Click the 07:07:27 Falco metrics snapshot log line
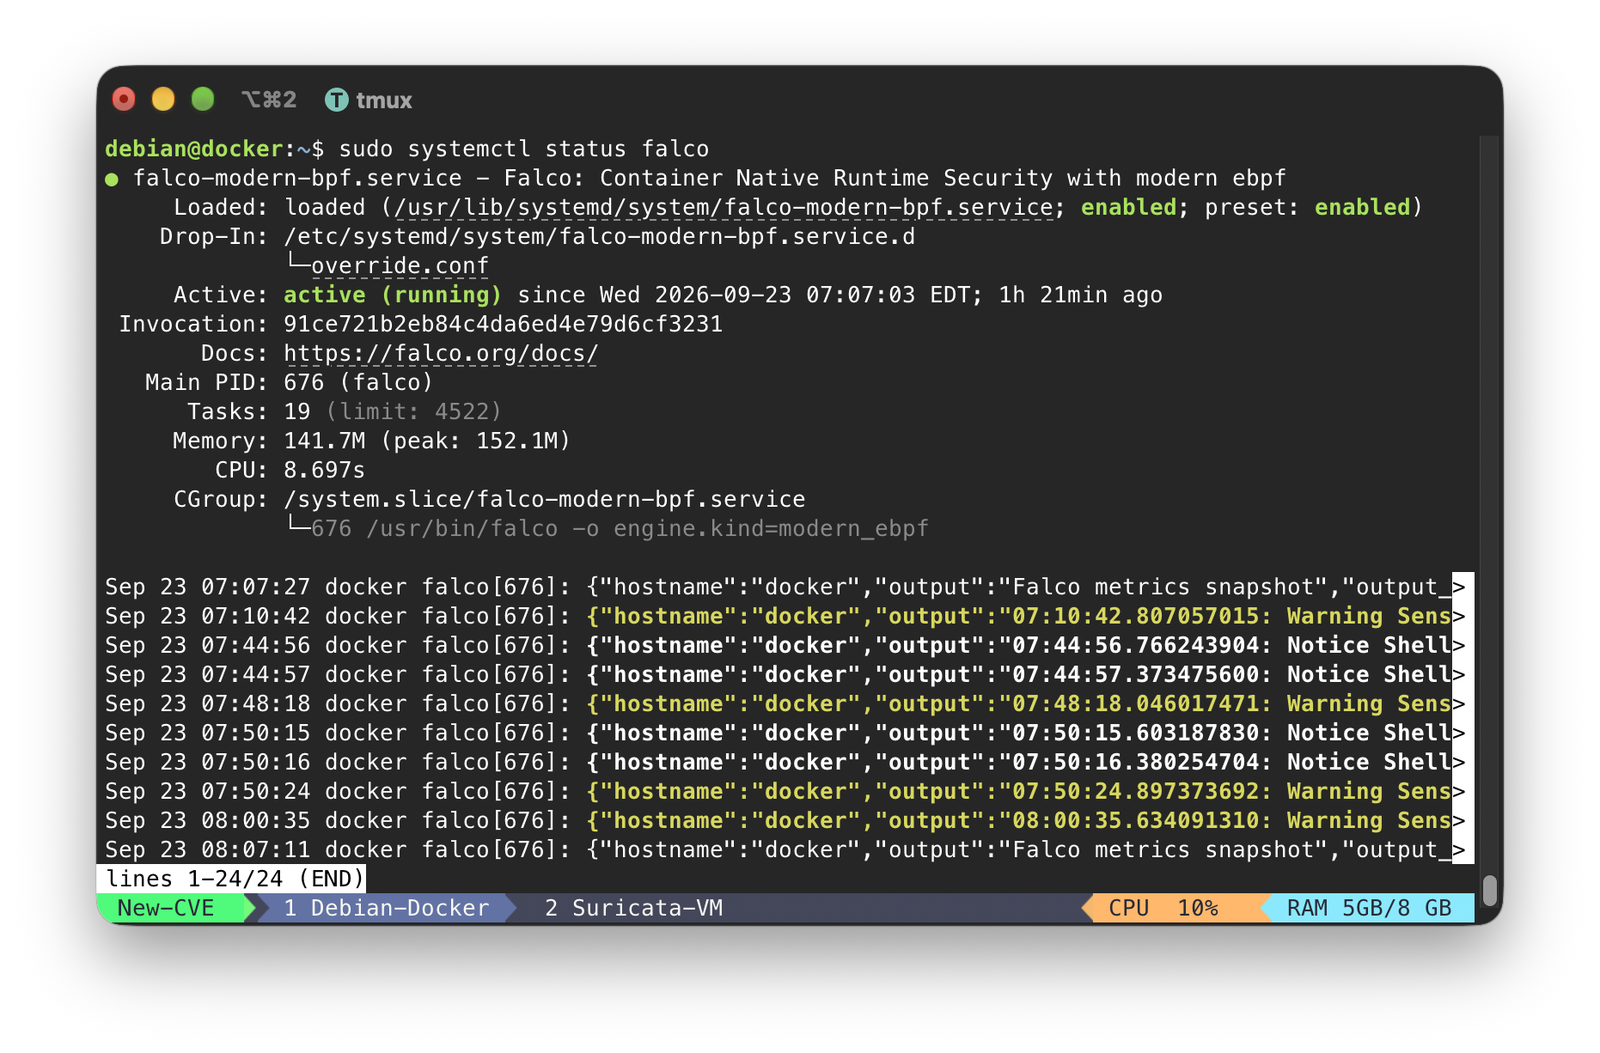1600x1053 pixels. (x=785, y=587)
